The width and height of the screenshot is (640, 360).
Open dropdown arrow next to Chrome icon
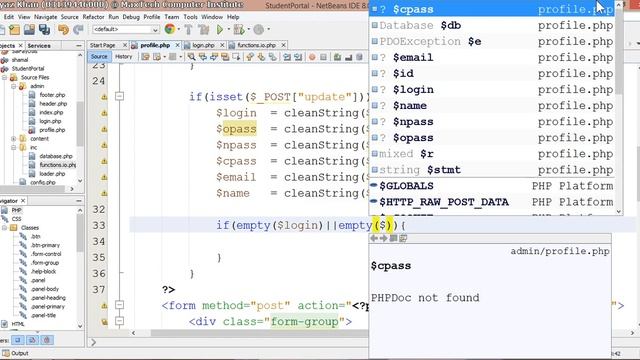[179, 29]
